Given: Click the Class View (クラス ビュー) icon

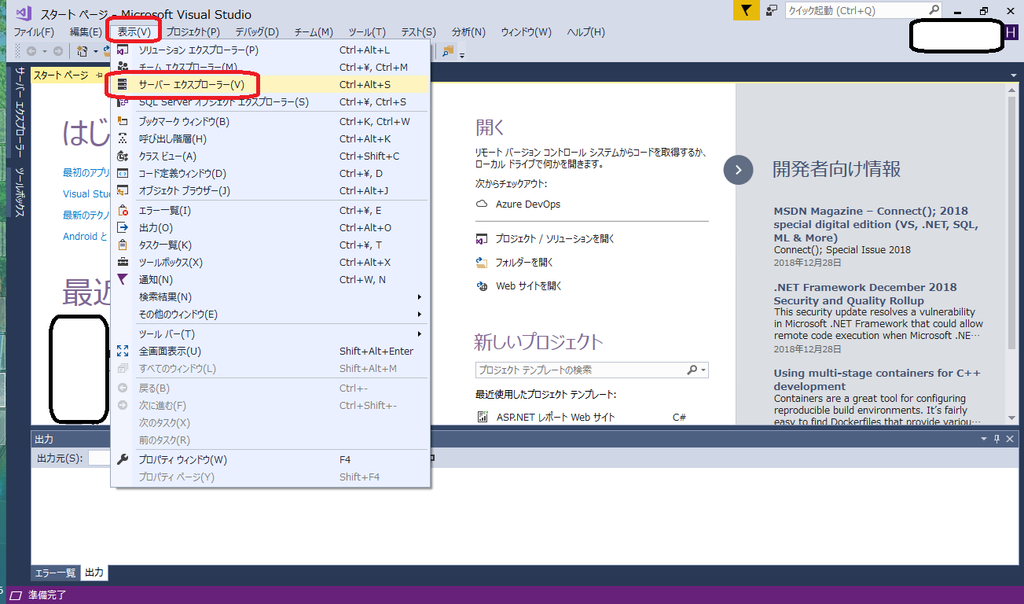Looking at the screenshot, I should pos(122,156).
